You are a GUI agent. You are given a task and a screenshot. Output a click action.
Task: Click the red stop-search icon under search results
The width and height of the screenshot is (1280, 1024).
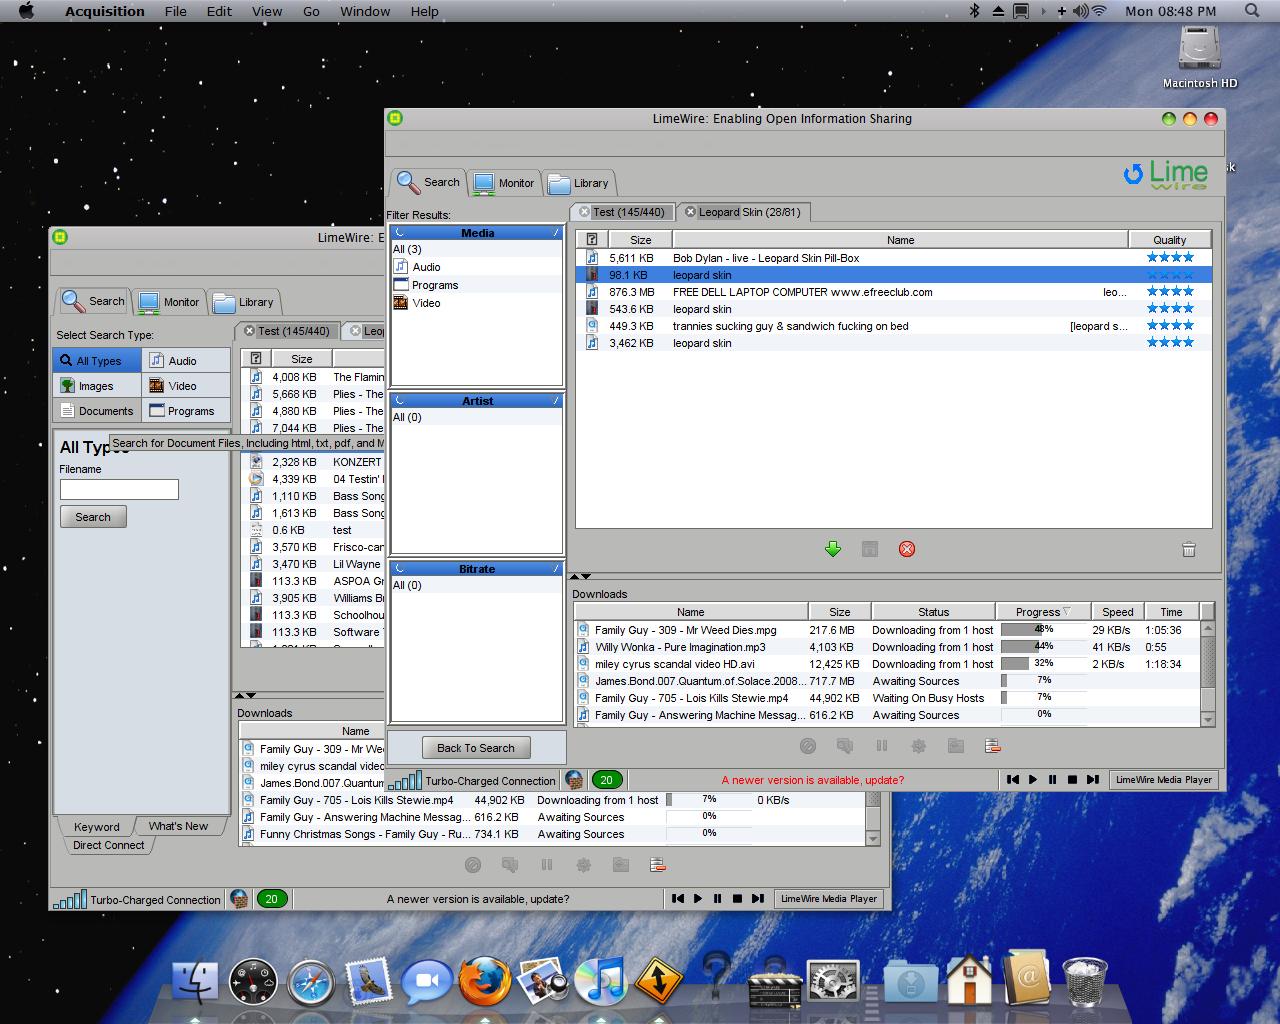click(907, 549)
